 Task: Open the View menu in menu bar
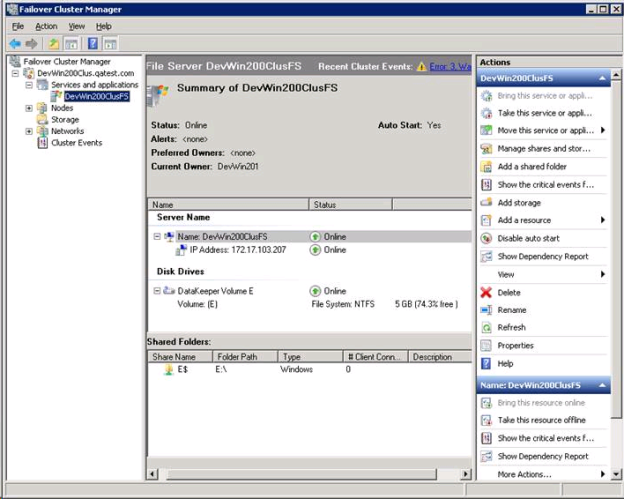[x=76, y=26]
